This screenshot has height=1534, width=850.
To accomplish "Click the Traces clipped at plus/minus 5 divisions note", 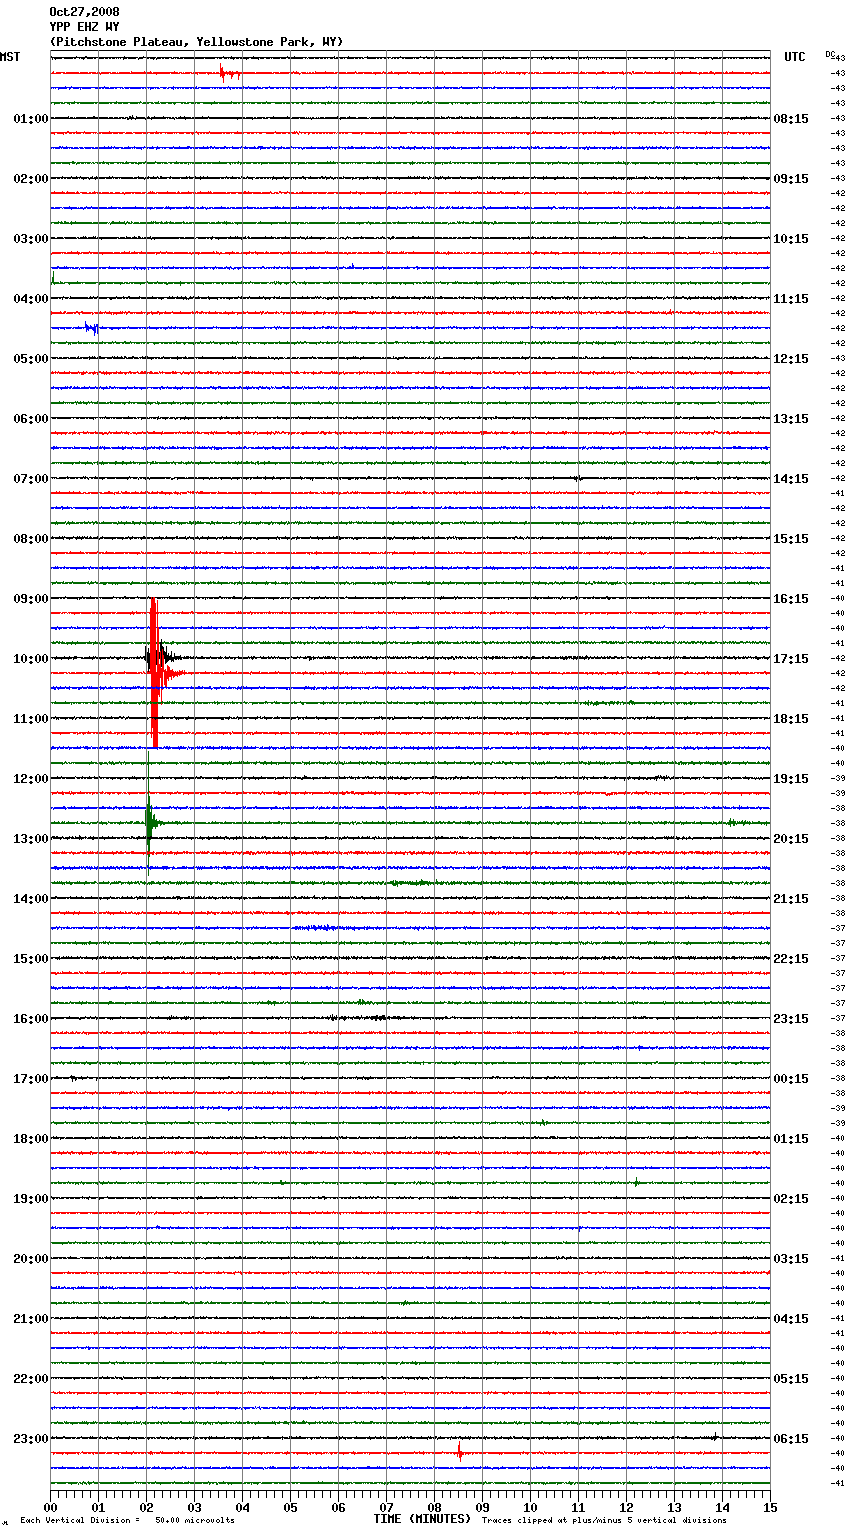I will point(605,1521).
